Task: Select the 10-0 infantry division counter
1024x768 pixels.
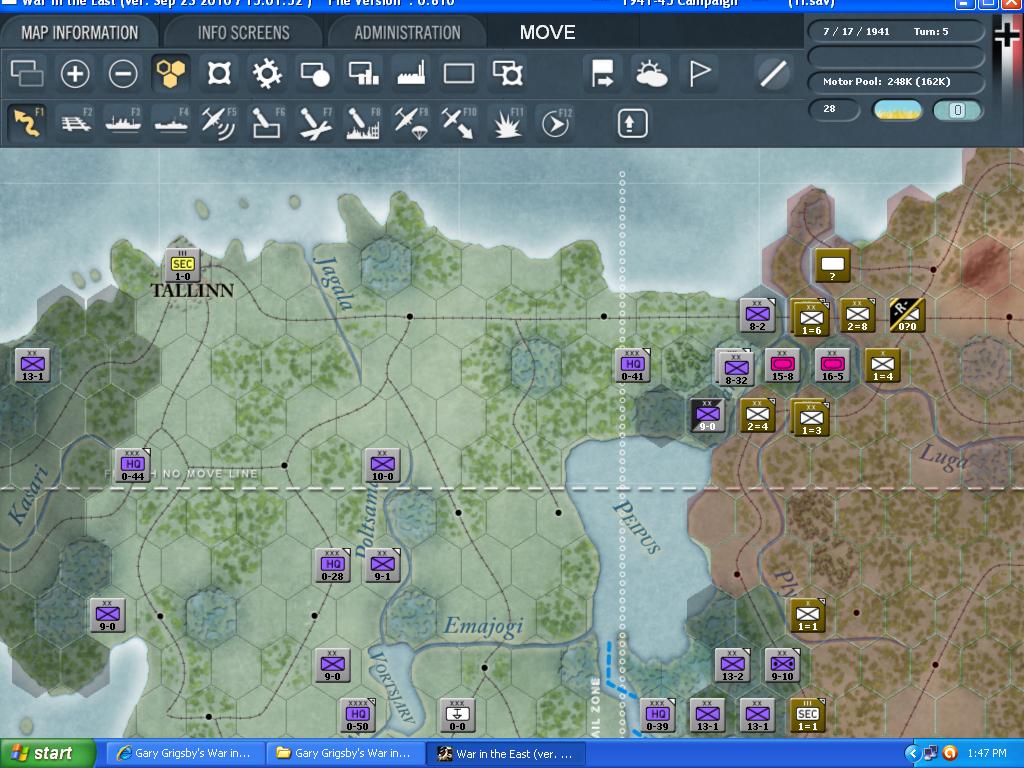Action: (x=383, y=466)
